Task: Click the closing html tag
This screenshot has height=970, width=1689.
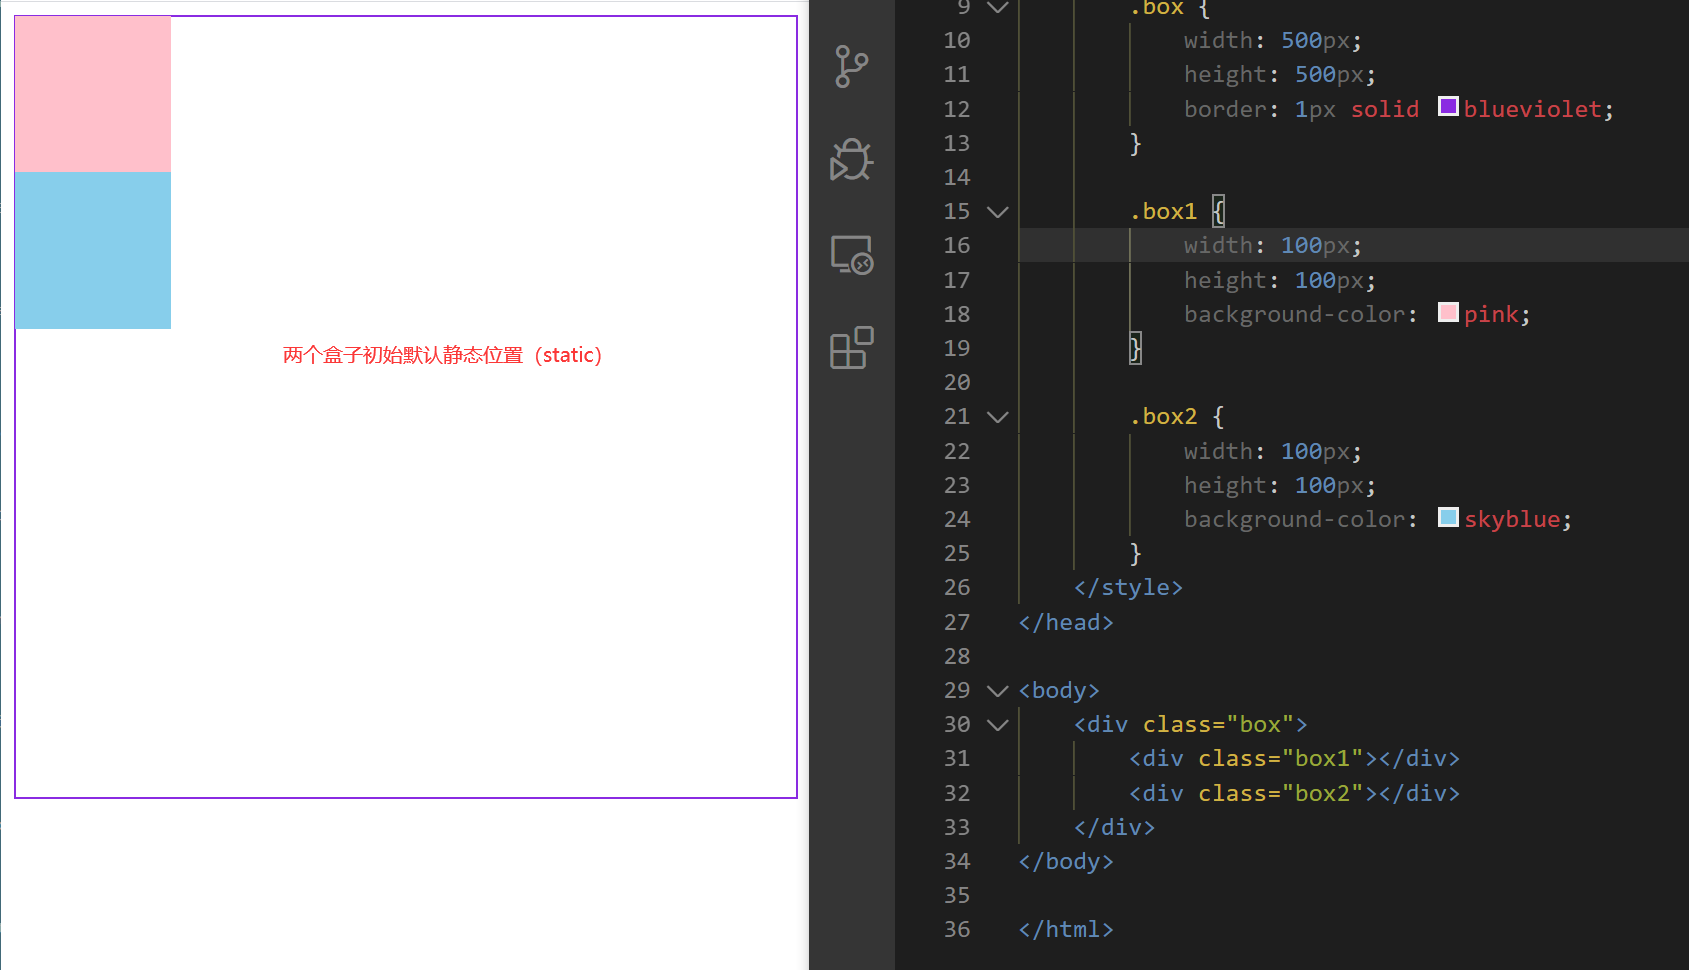Action: tap(1066, 930)
